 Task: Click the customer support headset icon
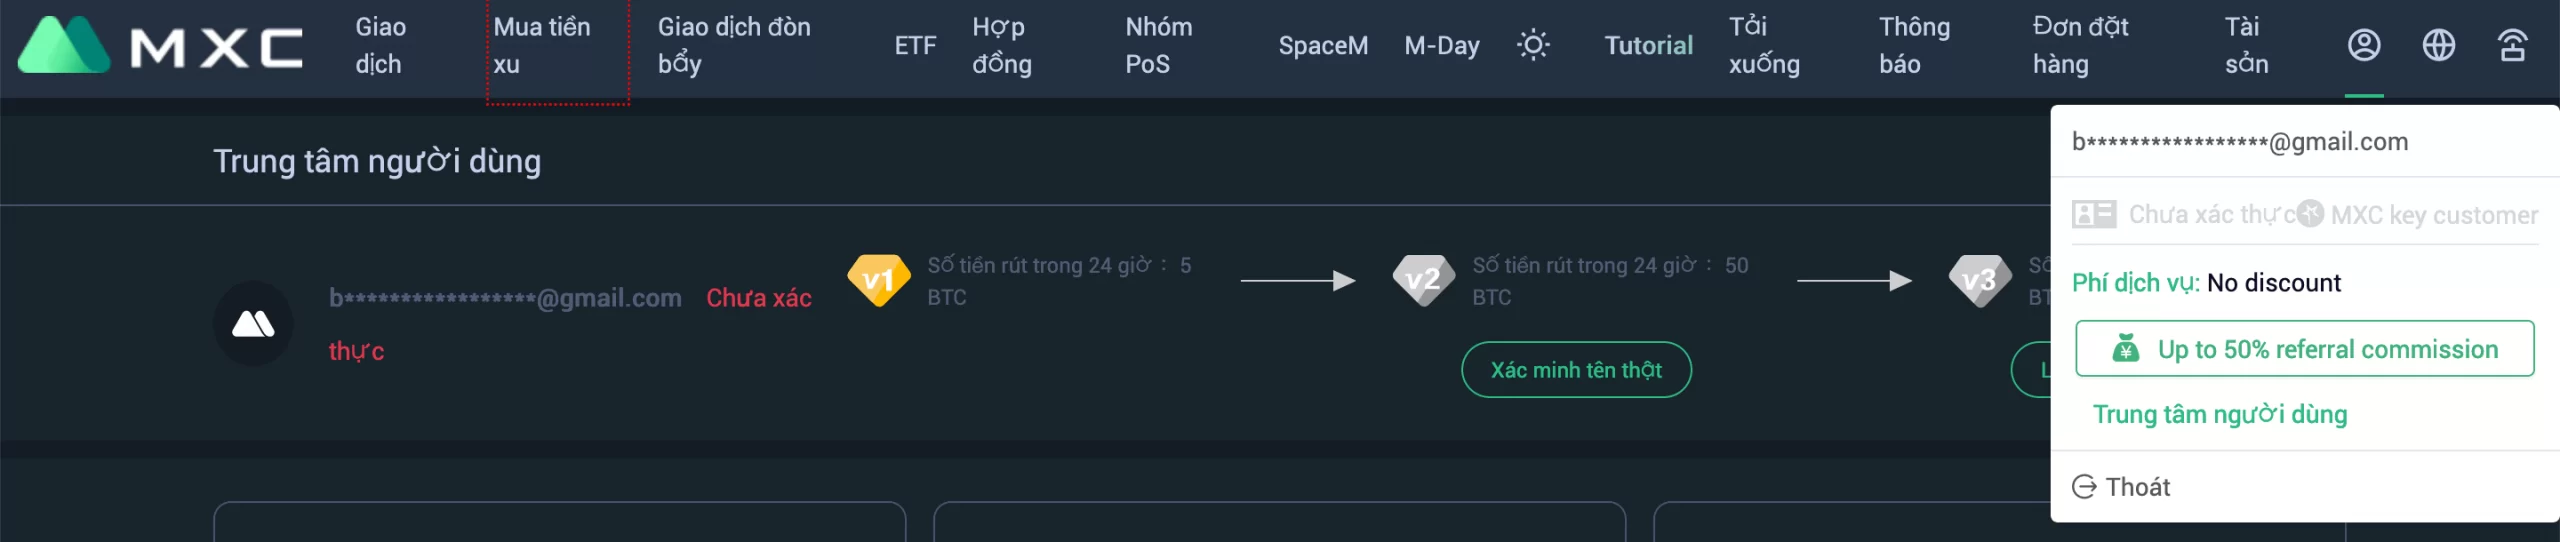click(2512, 45)
